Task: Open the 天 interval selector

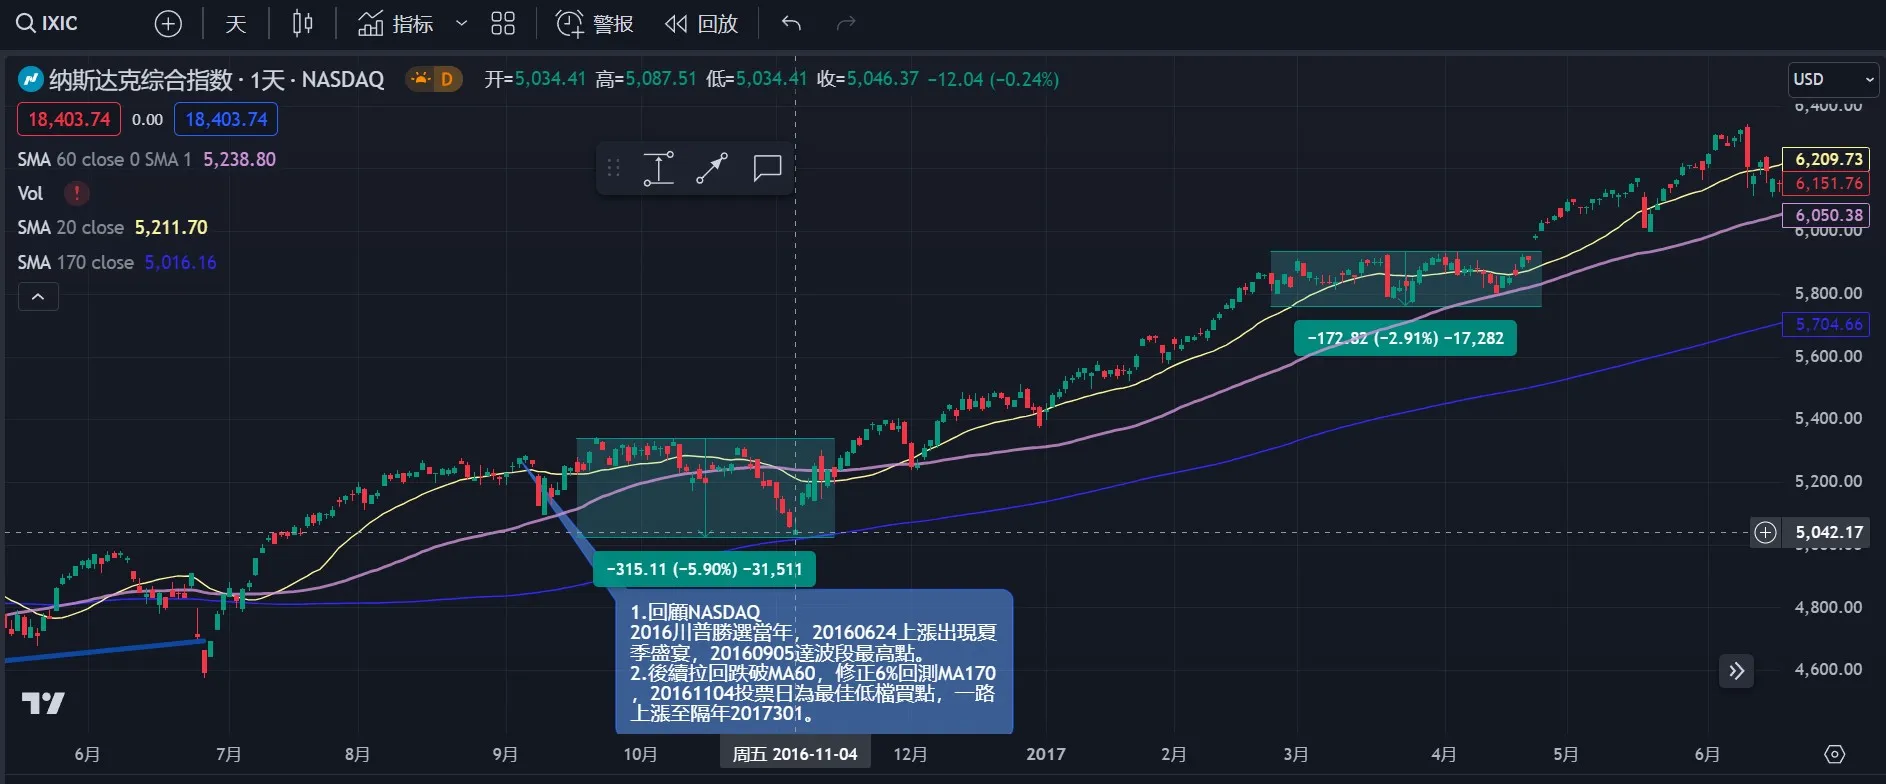Action: [x=236, y=23]
